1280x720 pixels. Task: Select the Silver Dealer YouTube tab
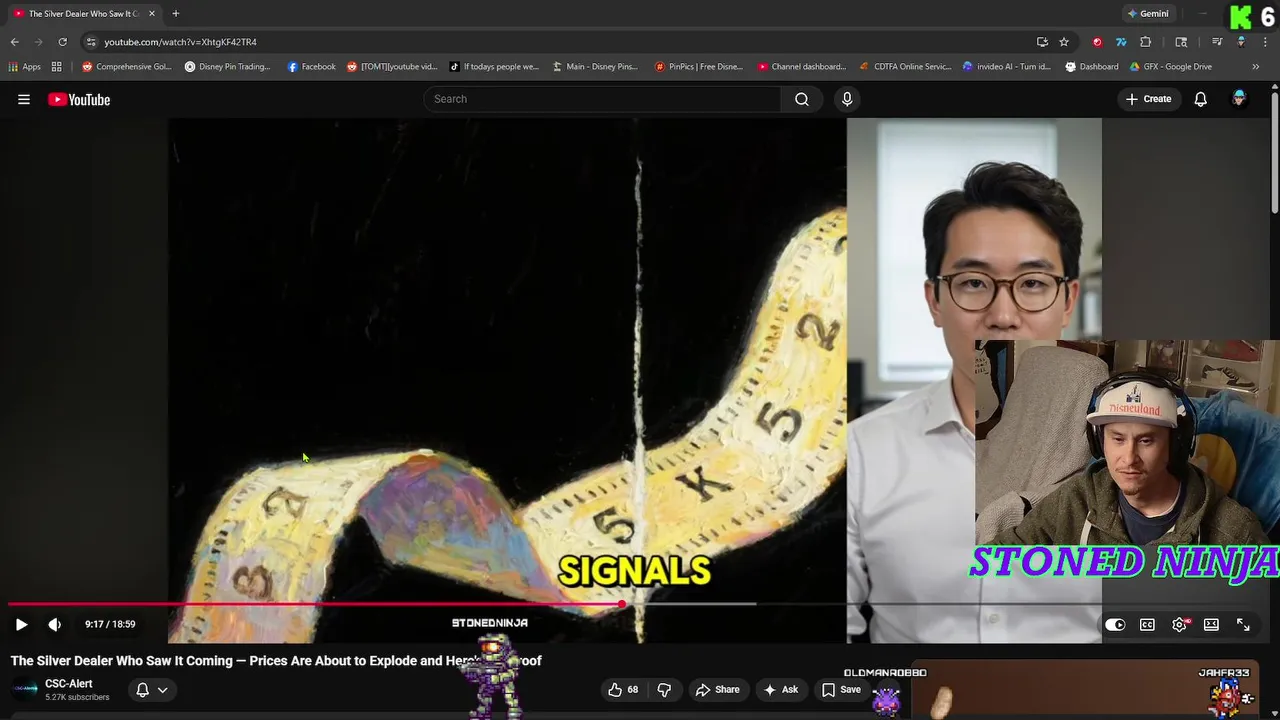click(x=82, y=14)
